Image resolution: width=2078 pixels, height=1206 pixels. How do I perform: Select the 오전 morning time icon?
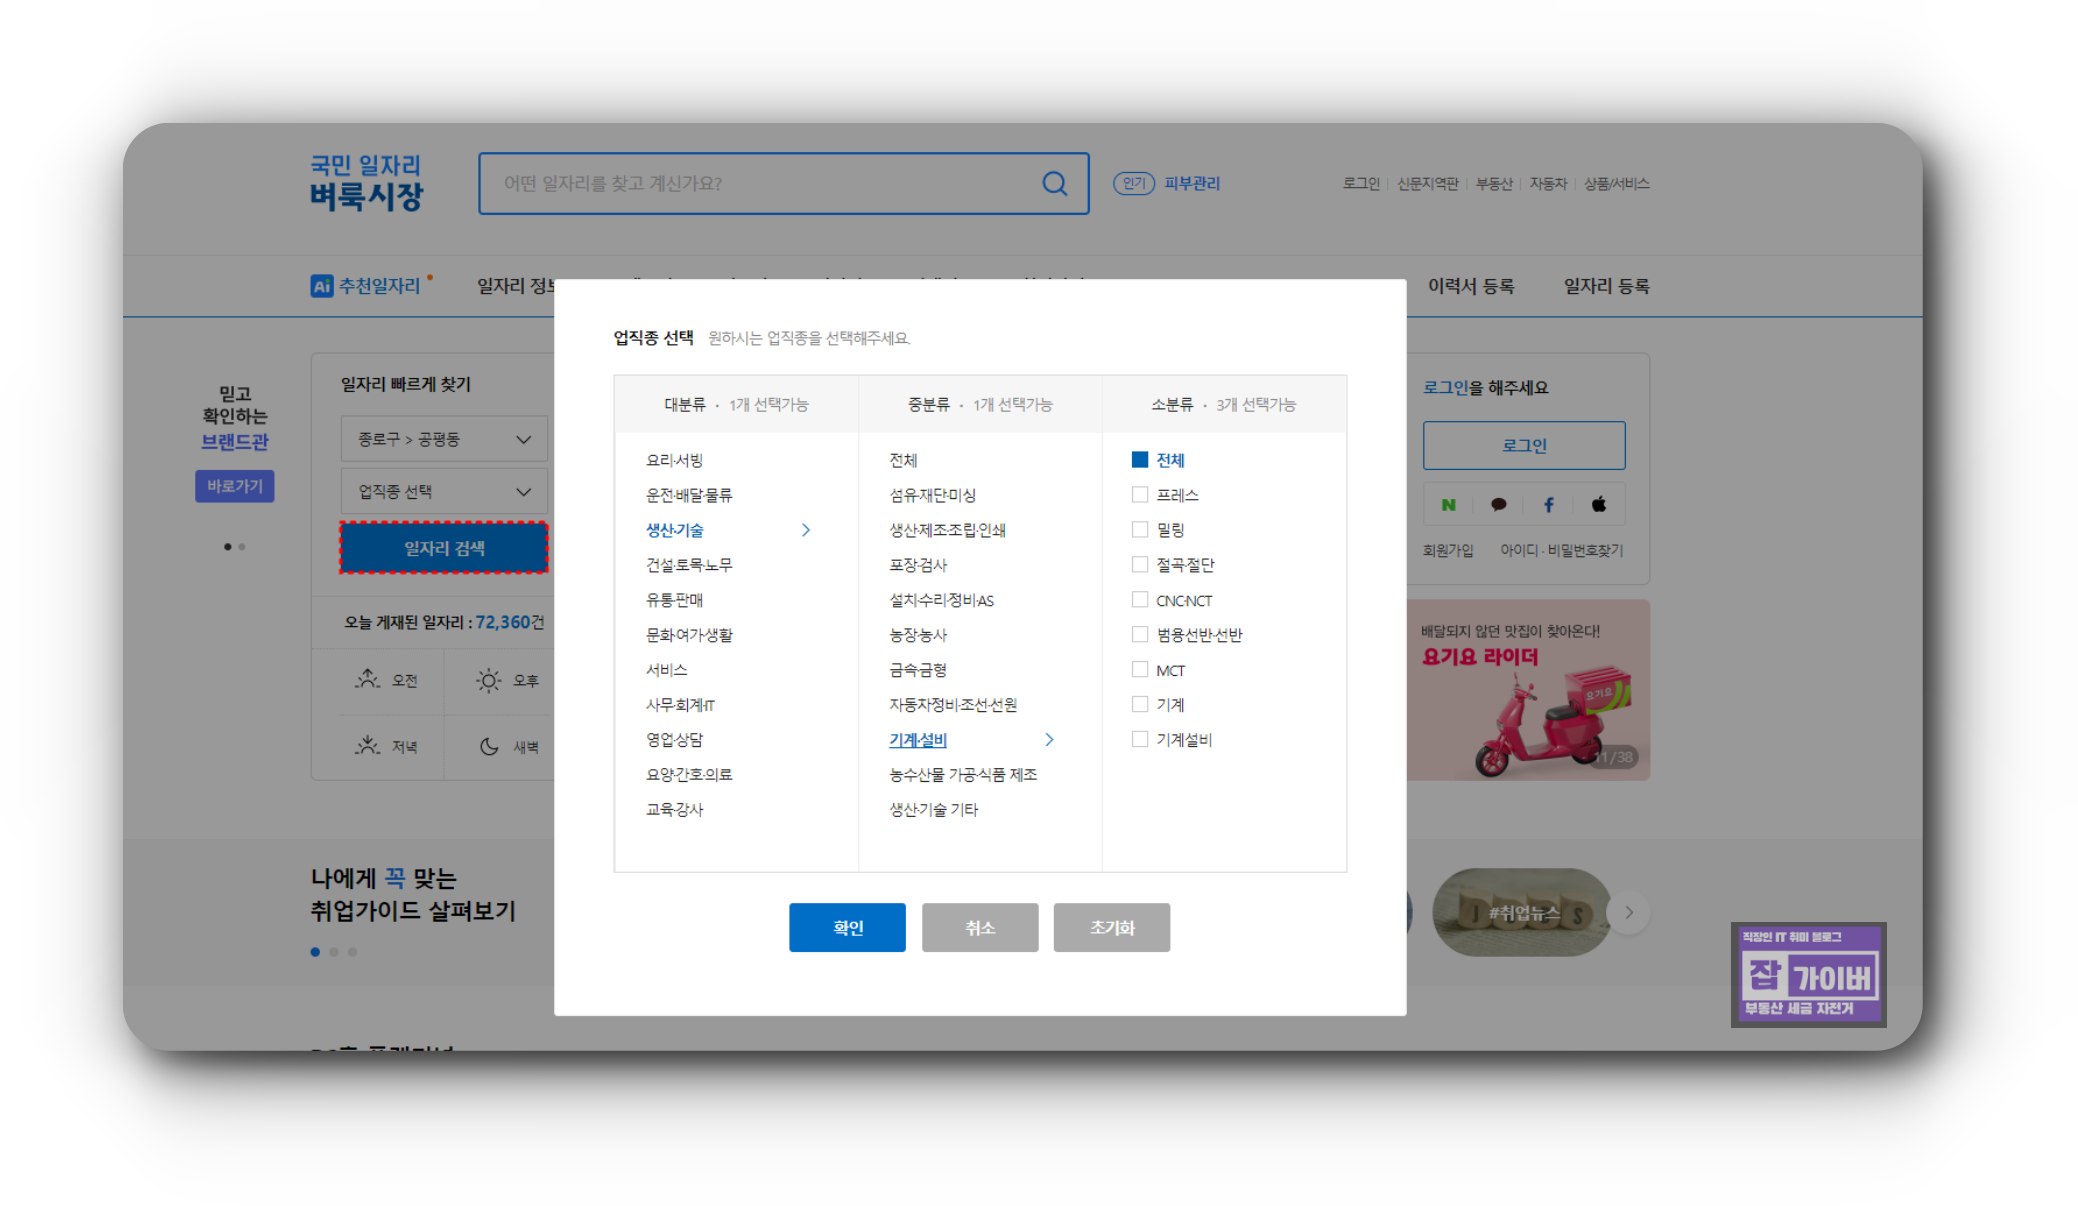click(x=368, y=680)
